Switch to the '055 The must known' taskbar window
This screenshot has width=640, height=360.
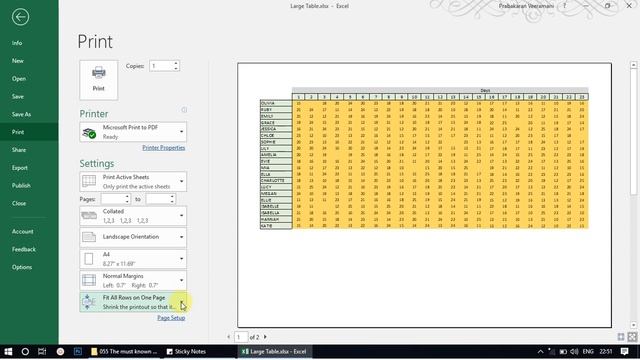[124, 352]
